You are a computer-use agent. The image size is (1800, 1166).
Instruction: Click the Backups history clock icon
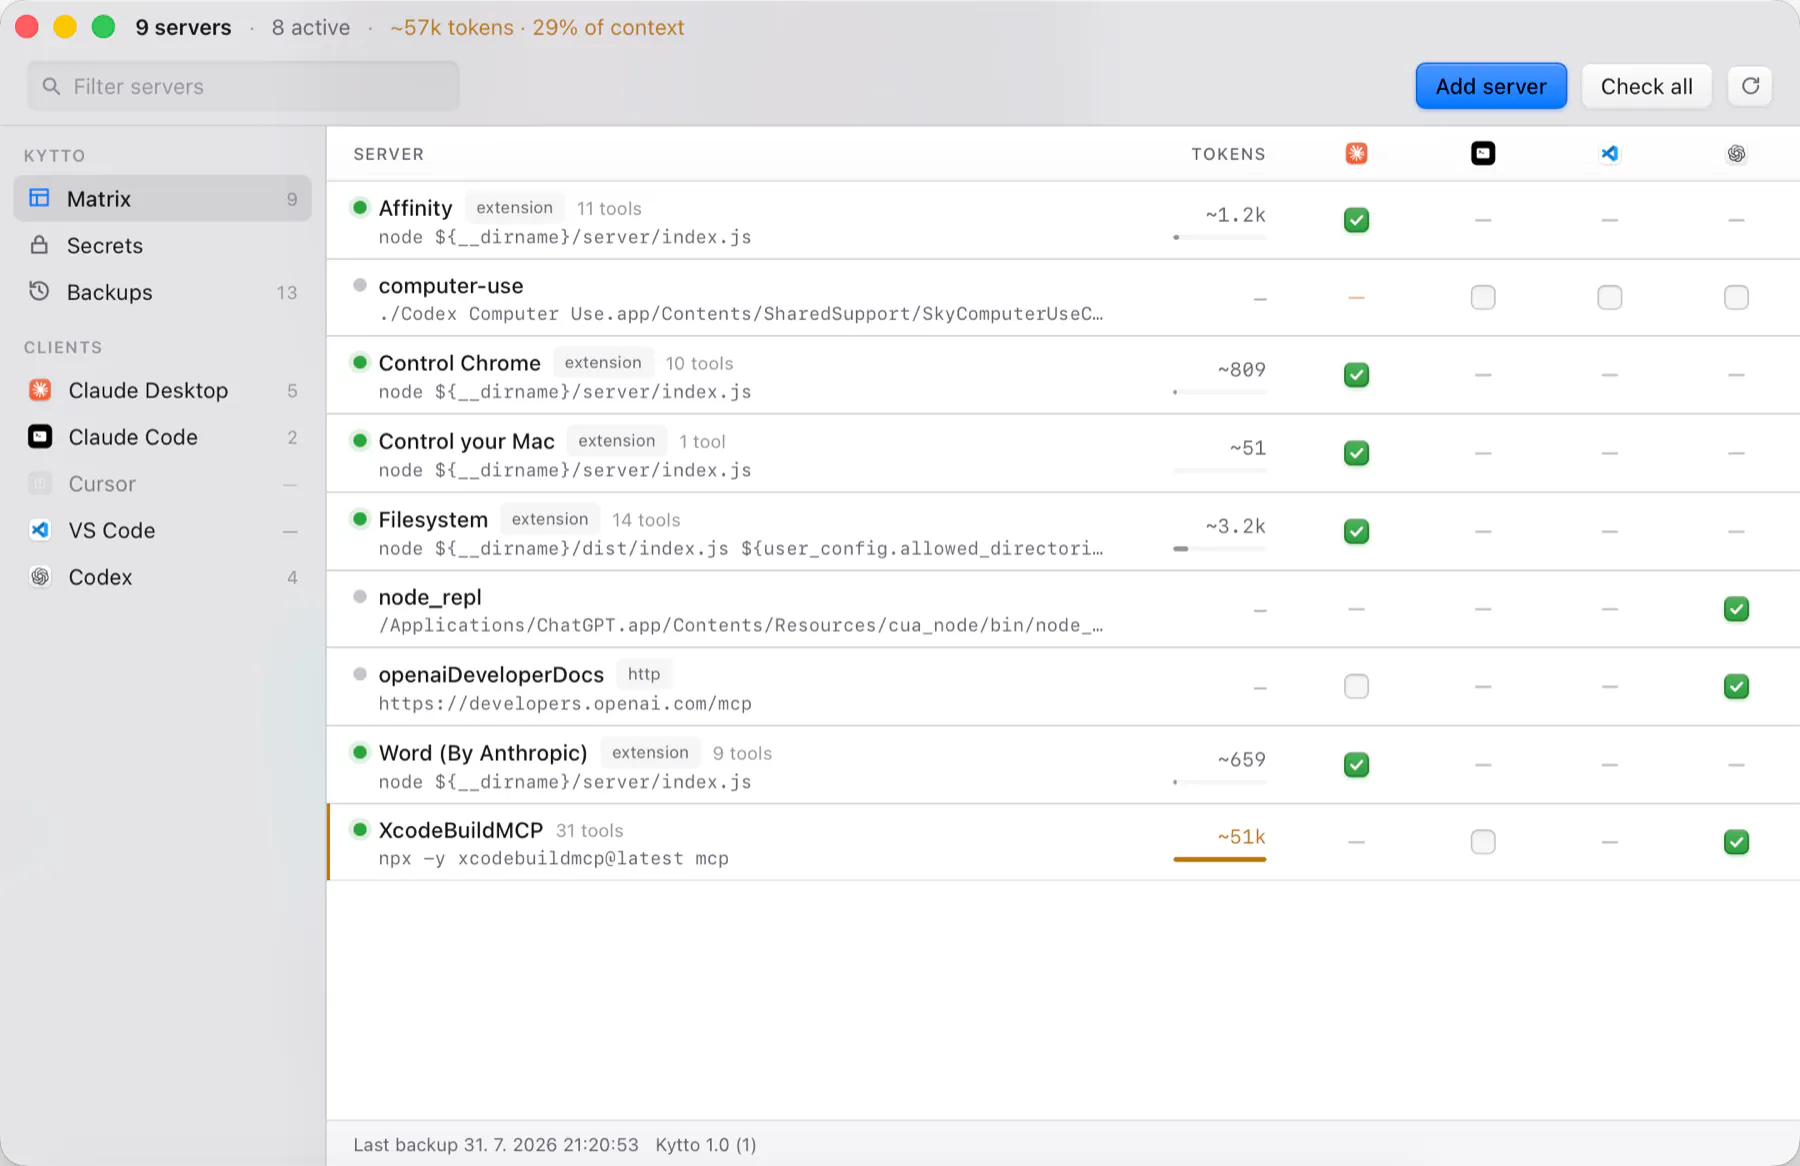coord(39,291)
